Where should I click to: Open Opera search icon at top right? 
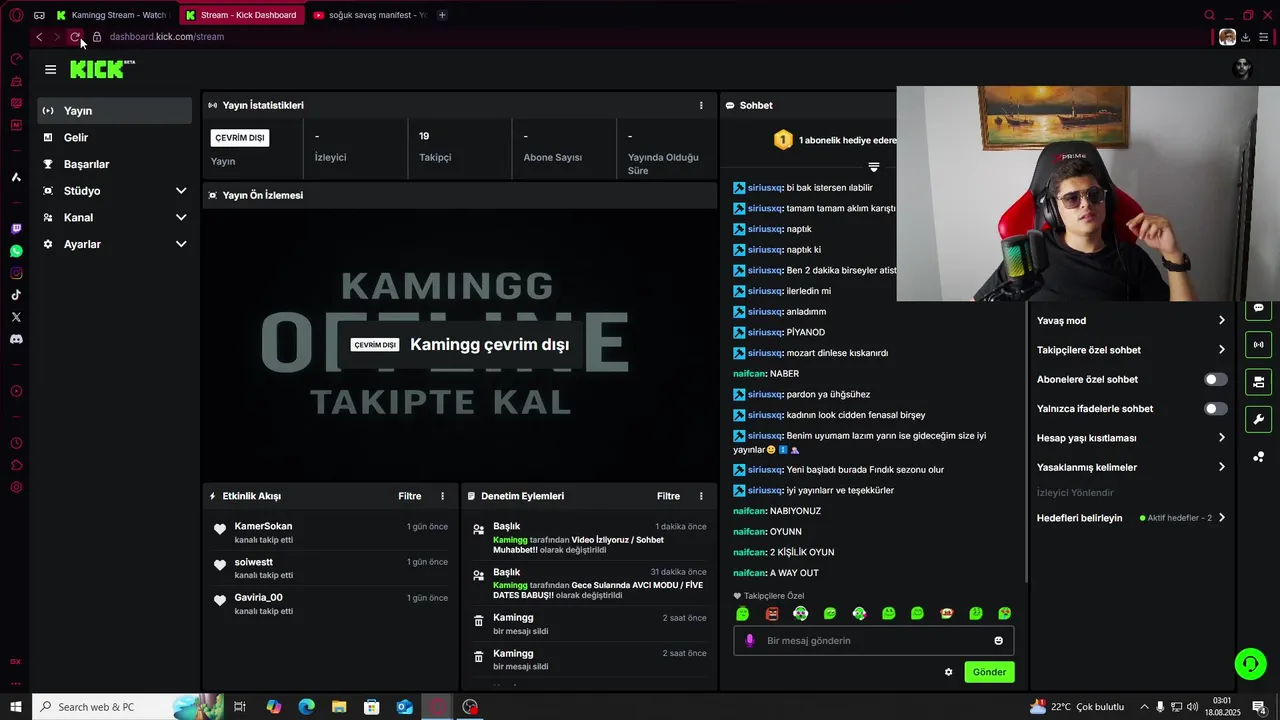click(x=1209, y=15)
